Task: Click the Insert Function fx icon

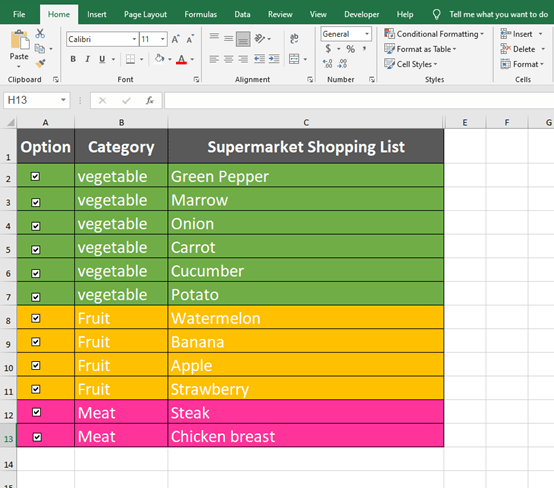Action: pyautogui.click(x=150, y=101)
